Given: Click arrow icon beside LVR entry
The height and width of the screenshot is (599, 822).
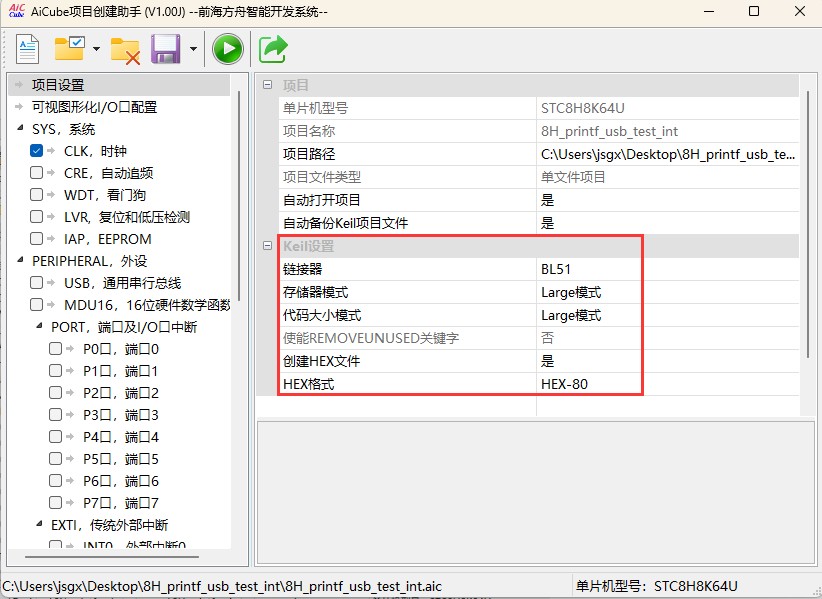Looking at the screenshot, I should (x=51, y=216).
